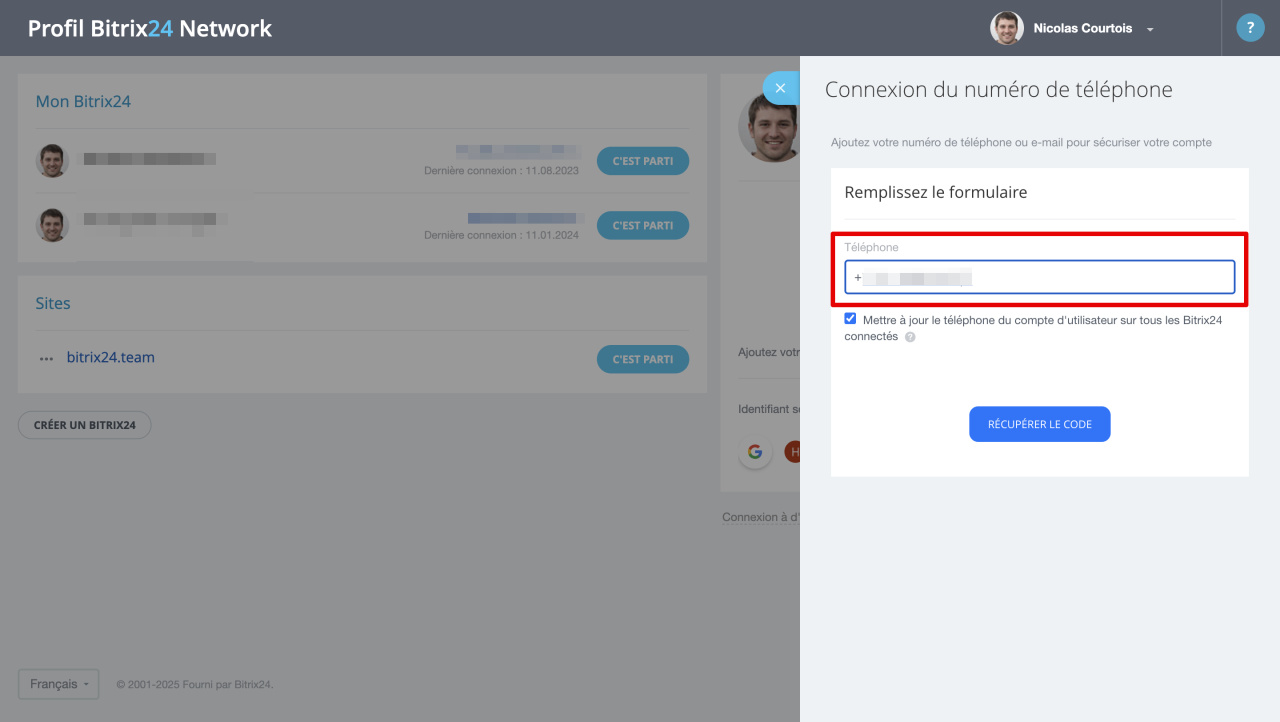1280x722 pixels.
Task: Uncheck update phone on all Bitrix24 checkbox
Action: tap(850, 319)
